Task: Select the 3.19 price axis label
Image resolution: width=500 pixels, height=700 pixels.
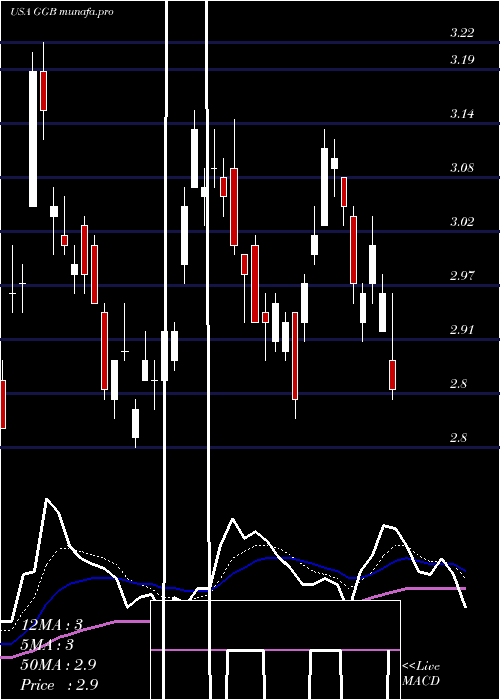Action: [462, 60]
